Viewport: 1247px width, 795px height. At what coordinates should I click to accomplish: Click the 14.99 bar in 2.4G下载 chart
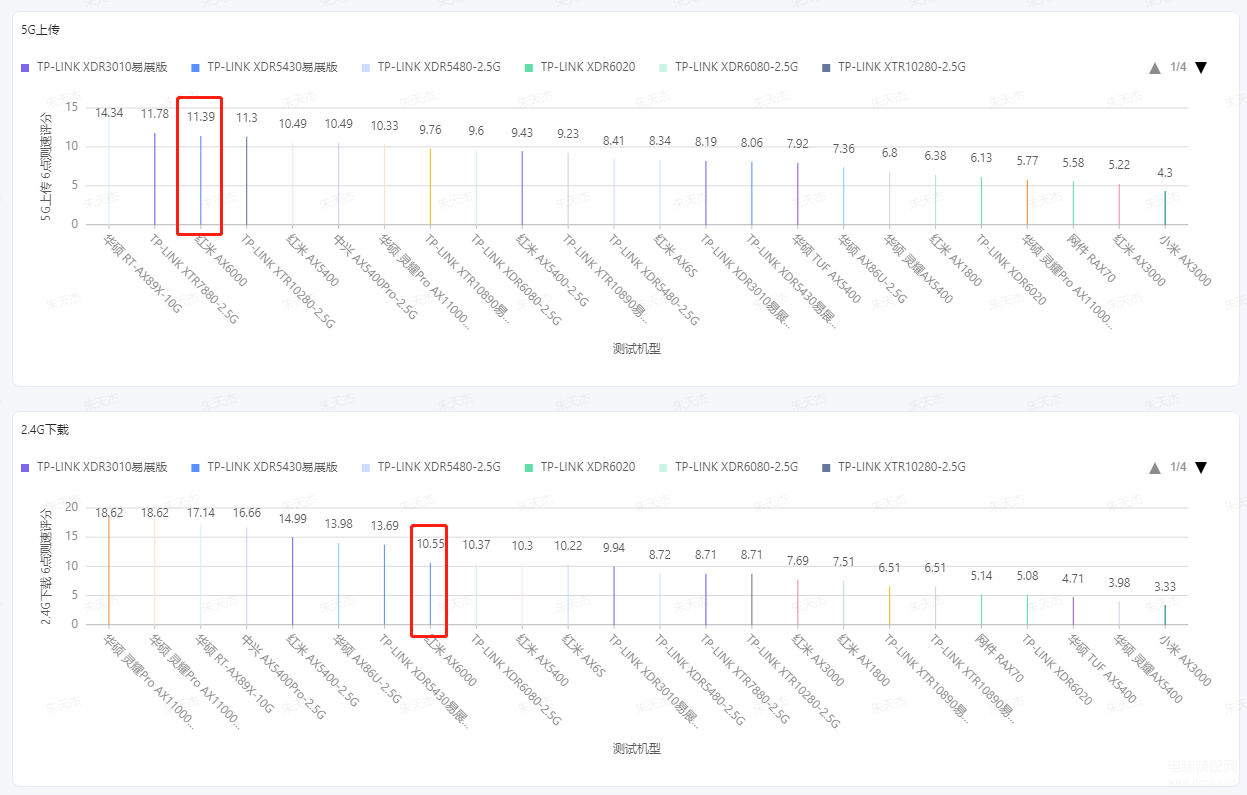293,580
